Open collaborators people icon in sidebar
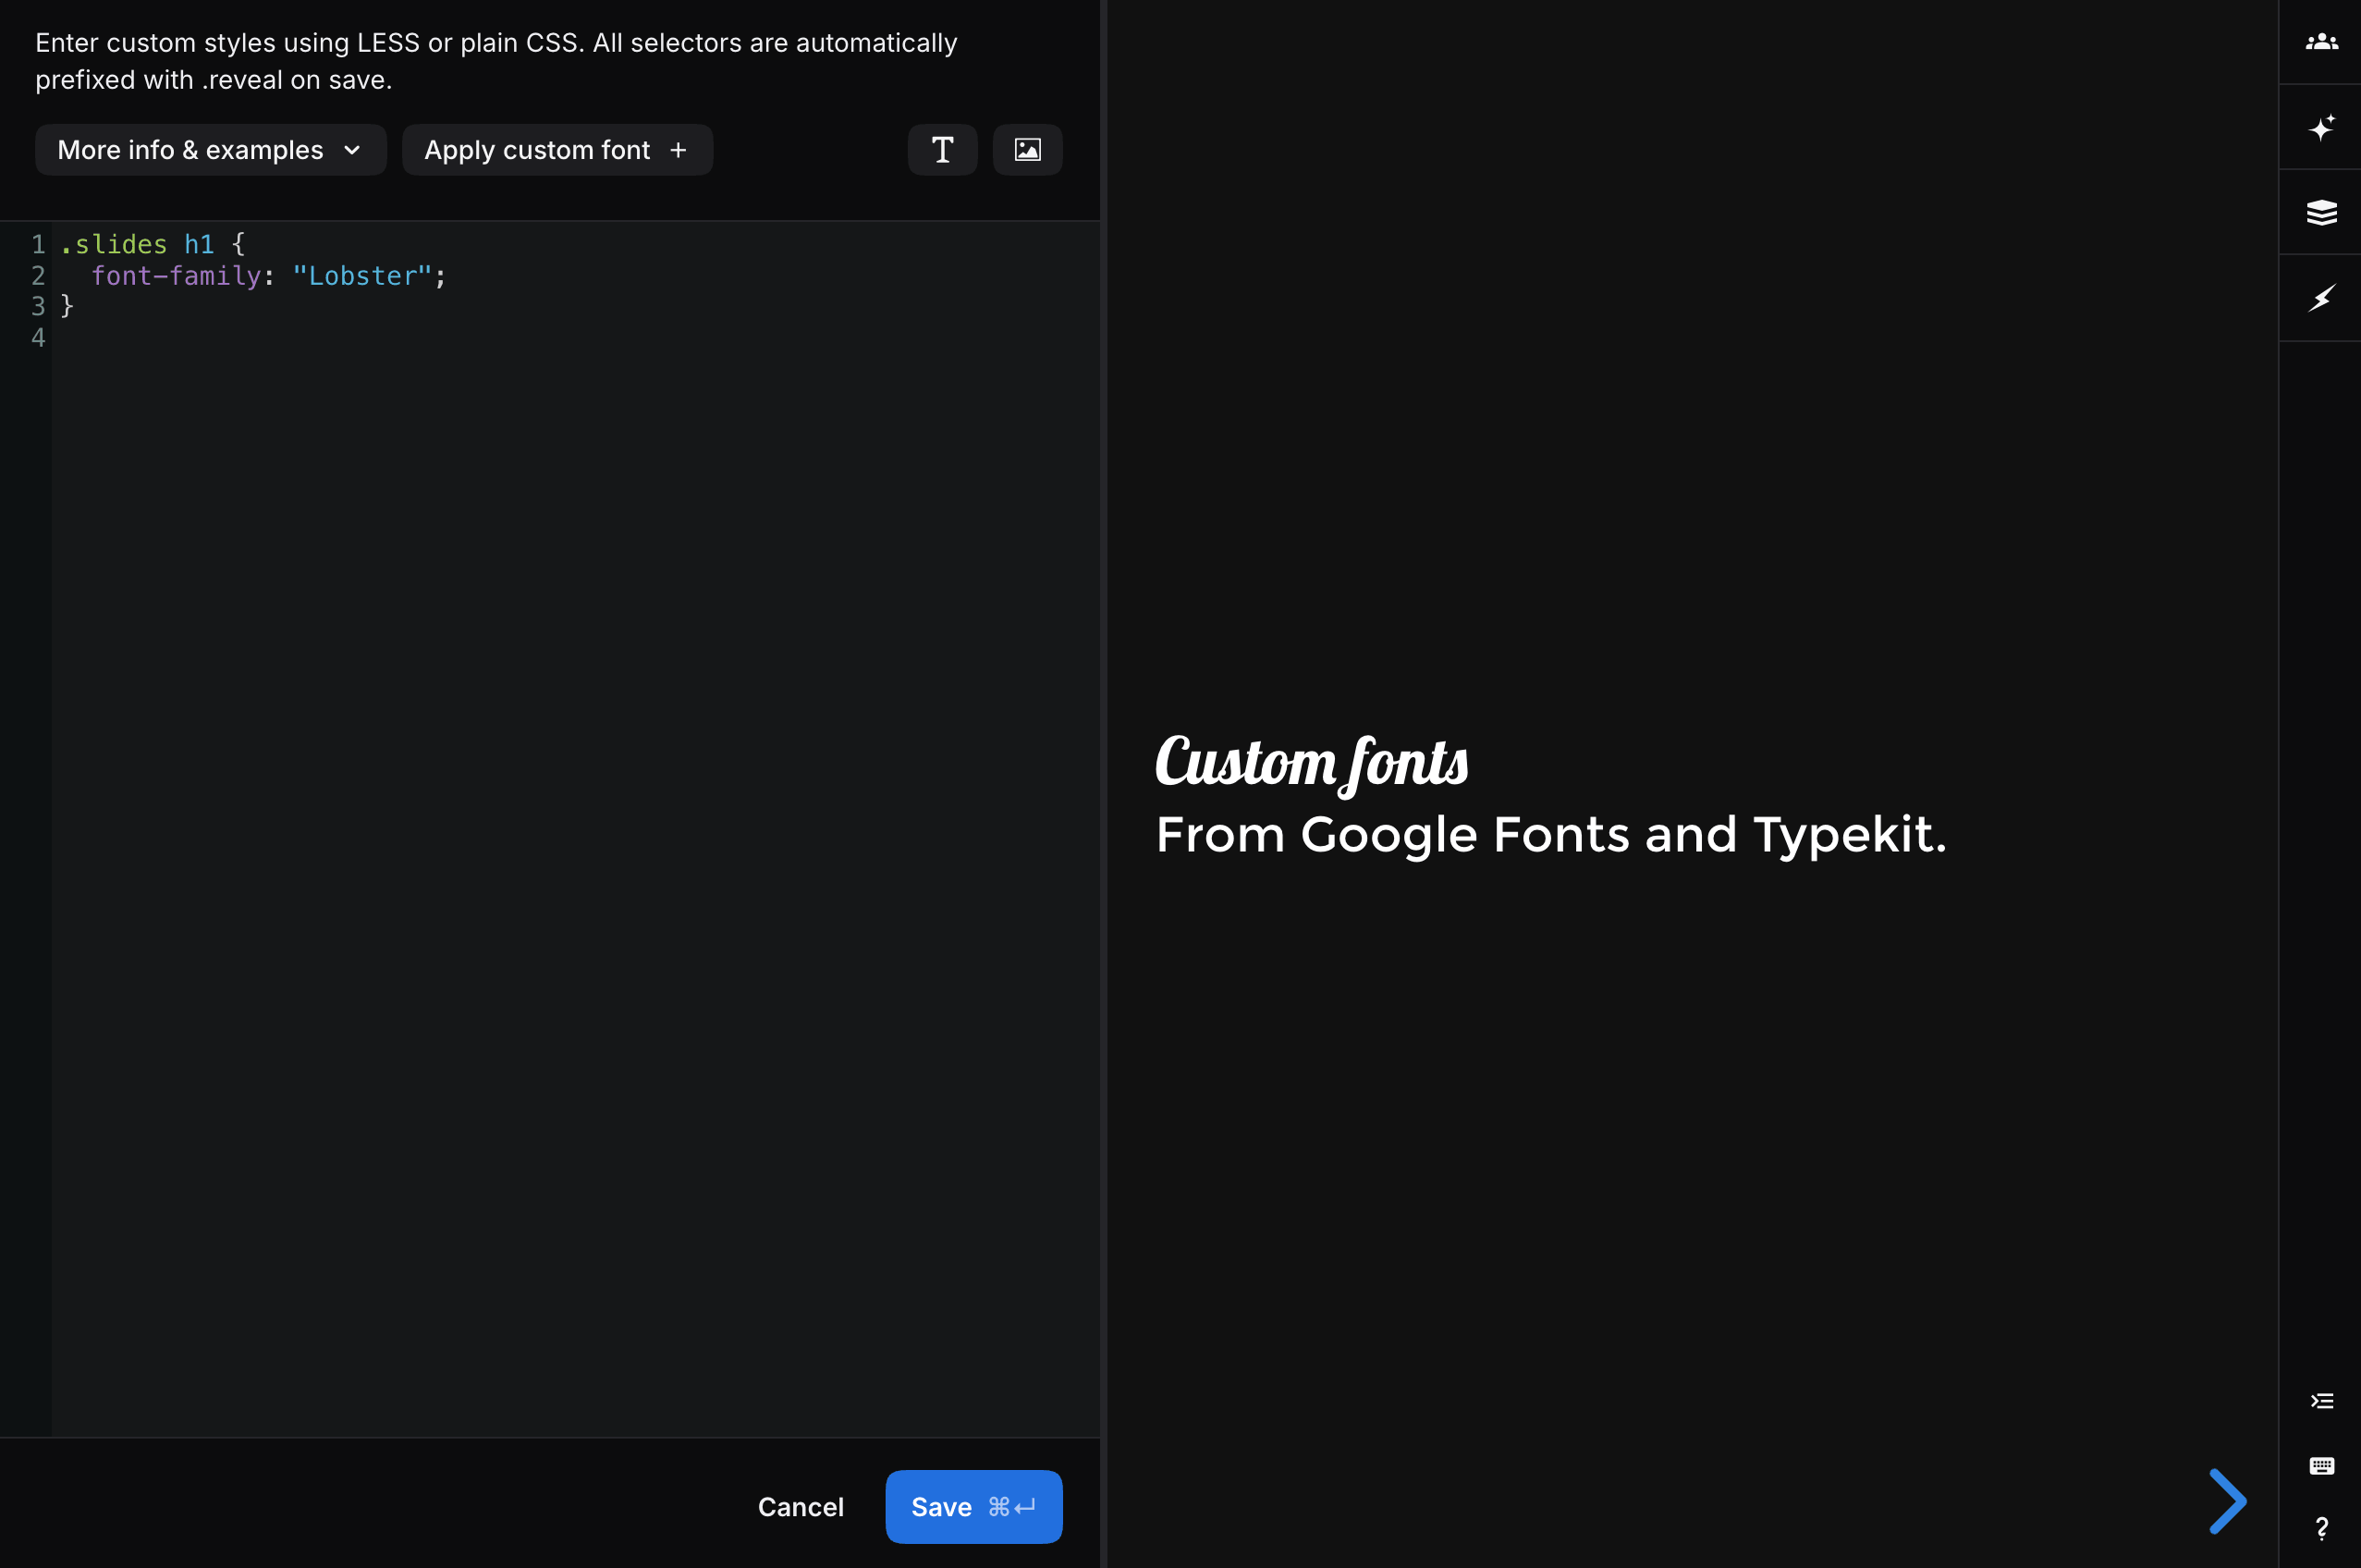 (2321, 42)
